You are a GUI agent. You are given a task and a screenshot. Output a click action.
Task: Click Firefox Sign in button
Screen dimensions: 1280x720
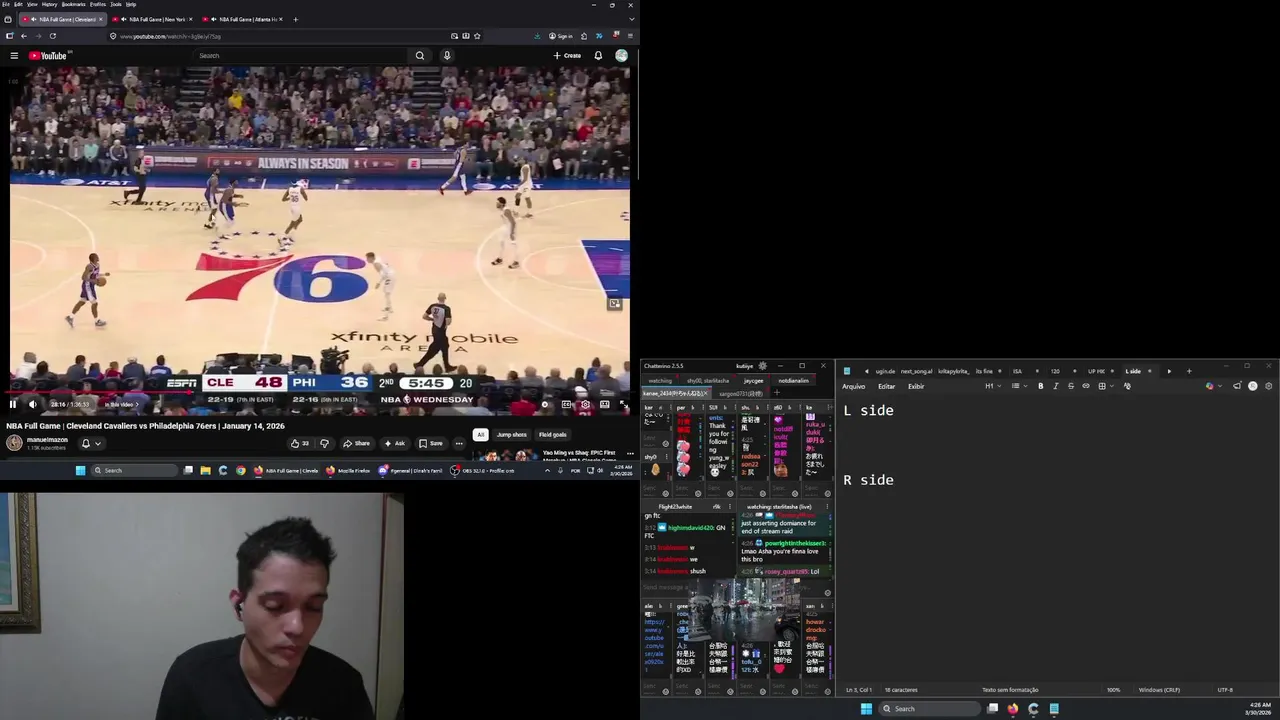click(561, 36)
